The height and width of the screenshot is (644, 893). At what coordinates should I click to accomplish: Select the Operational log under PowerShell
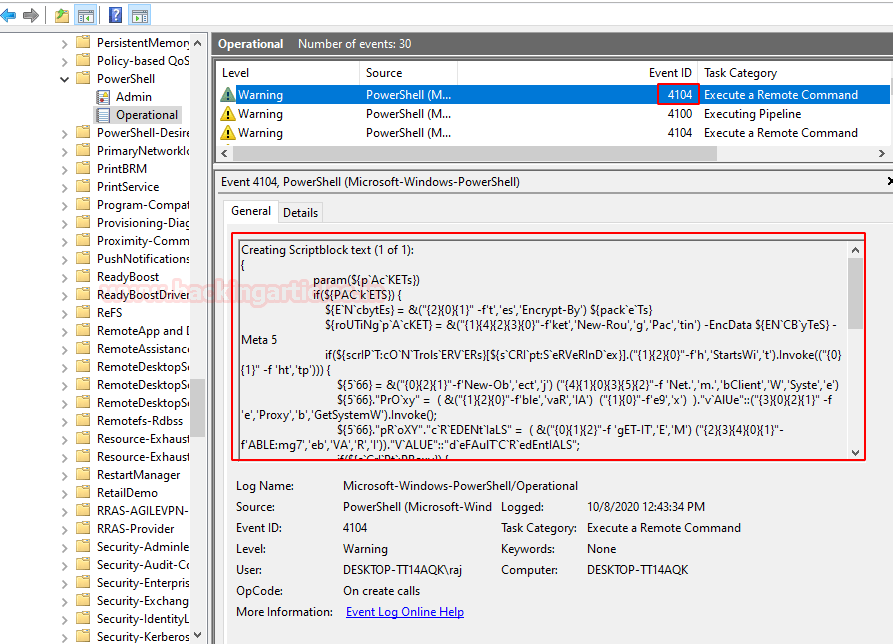pyautogui.click(x=146, y=115)
